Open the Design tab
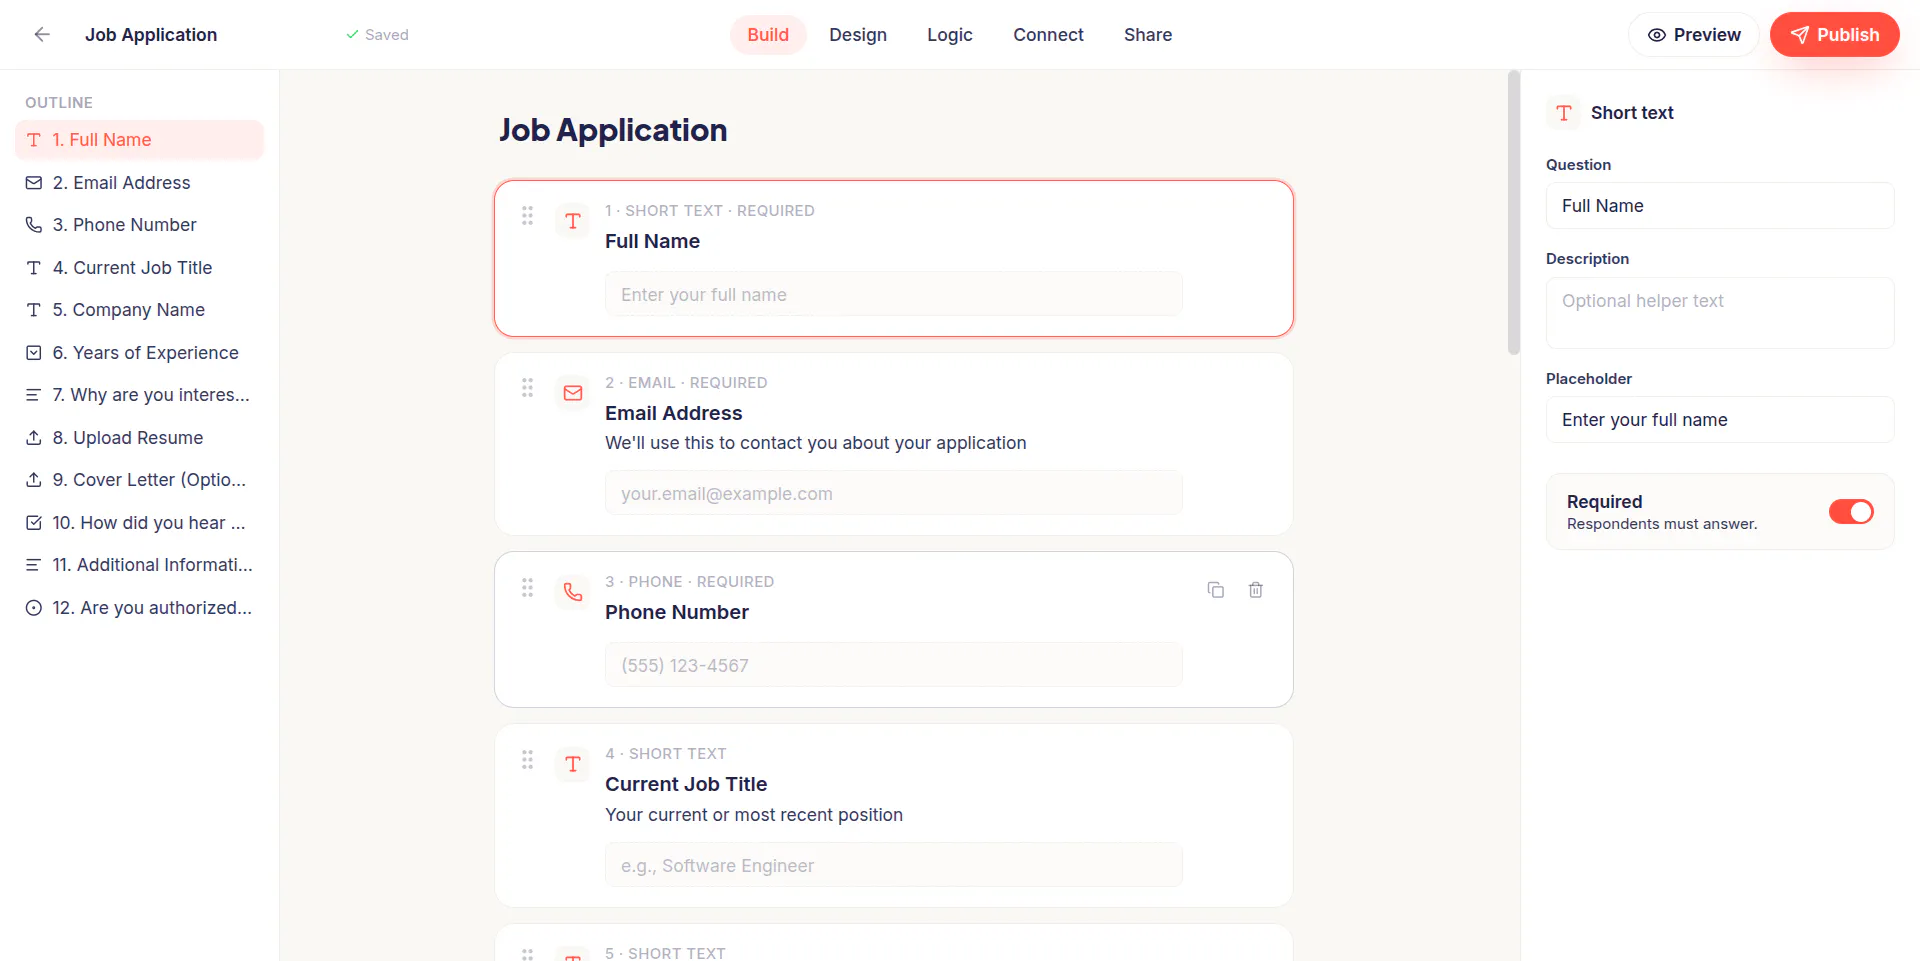The image size is (1920, 961). click(x=858, y=35)
